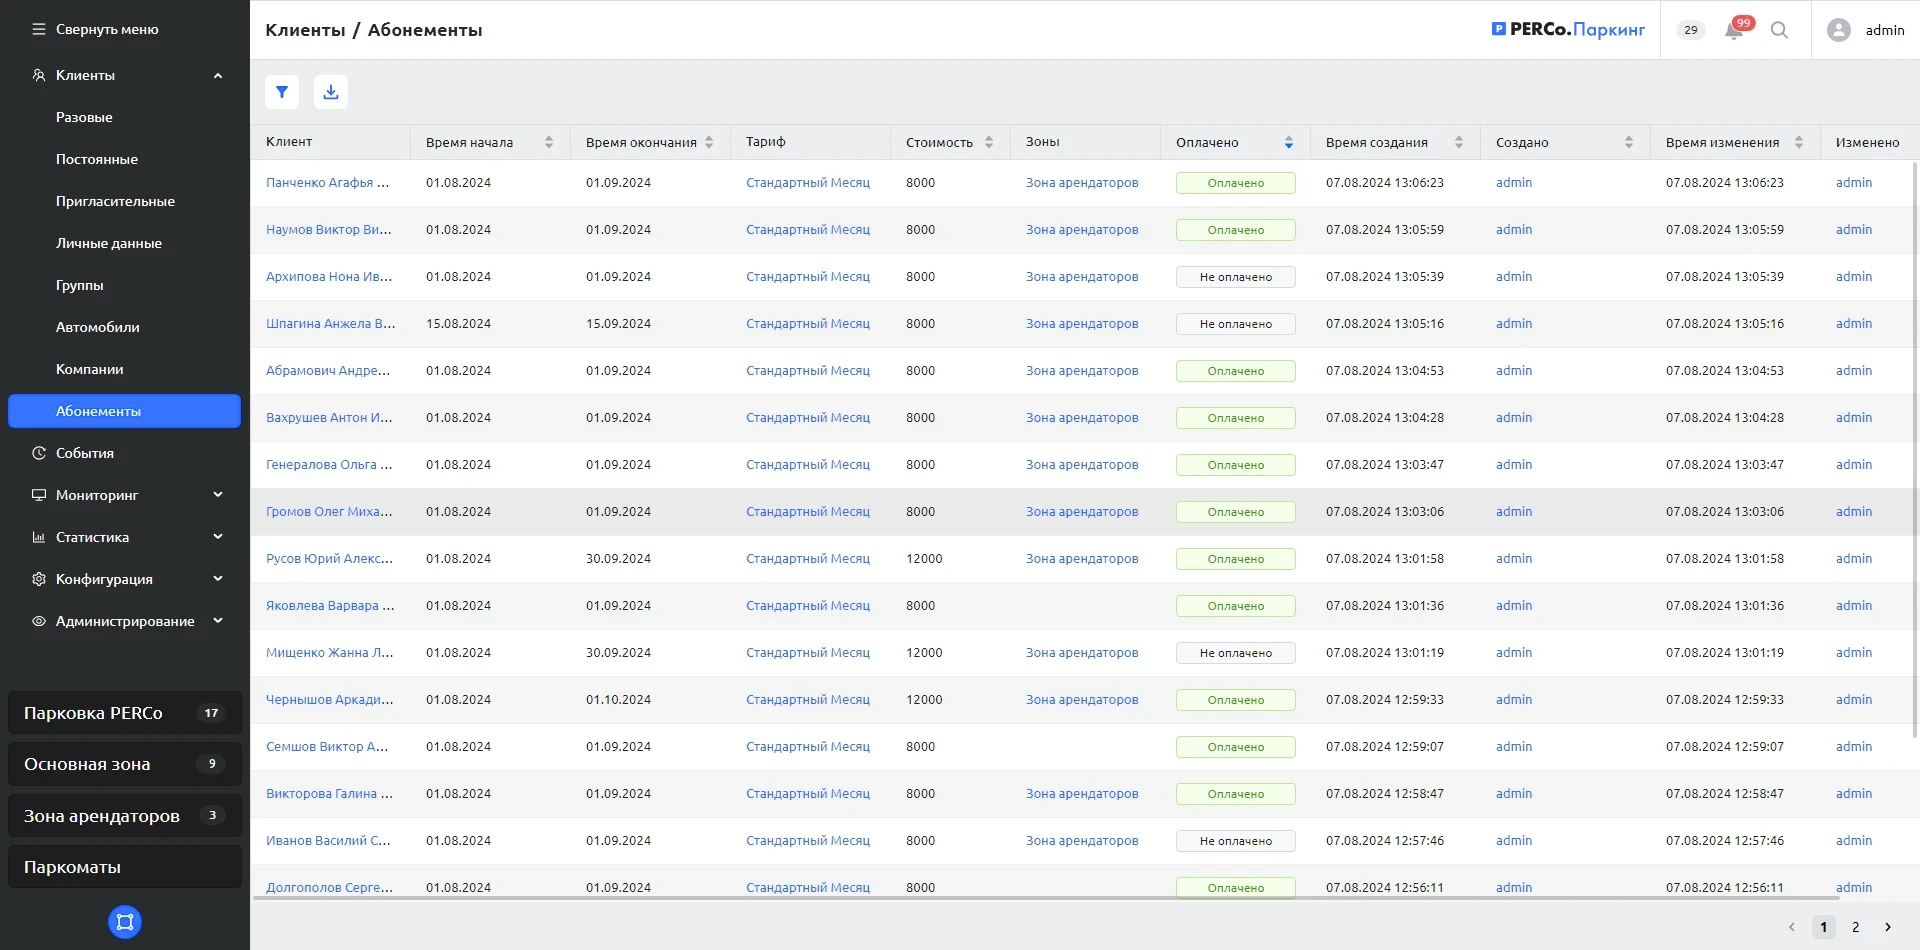Click the admin user avatar icon
Viewport: 1920px width, 950px height.
(x=1838, y=30)
